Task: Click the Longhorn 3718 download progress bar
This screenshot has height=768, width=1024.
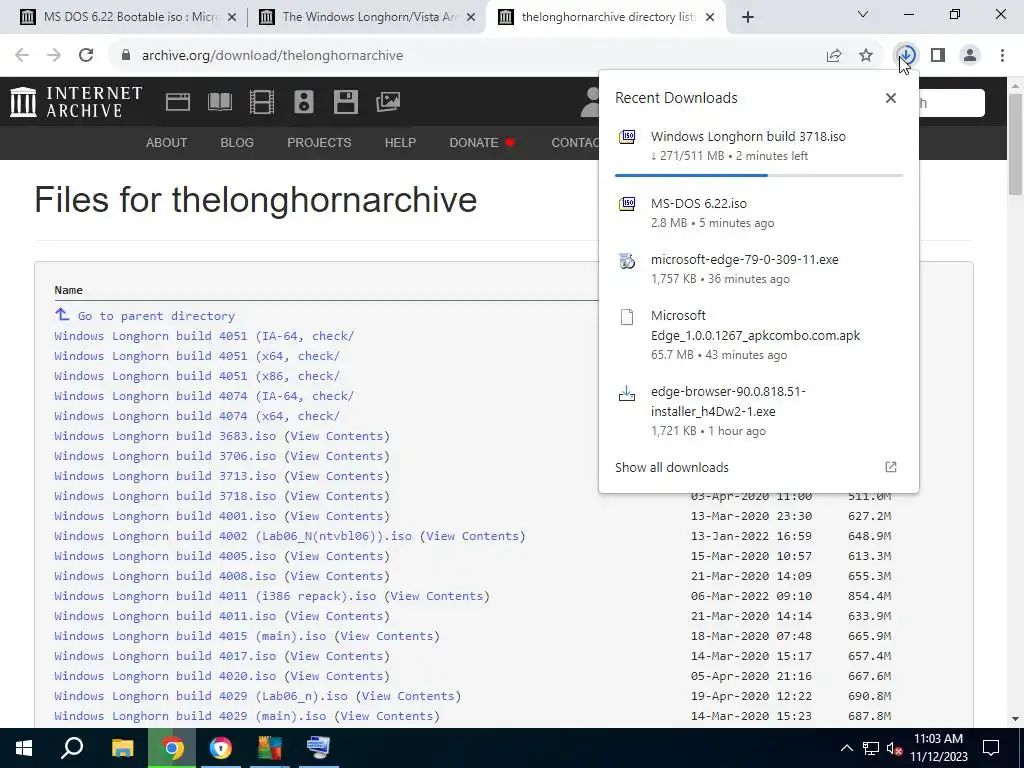Action: click(x=758, y=175)
